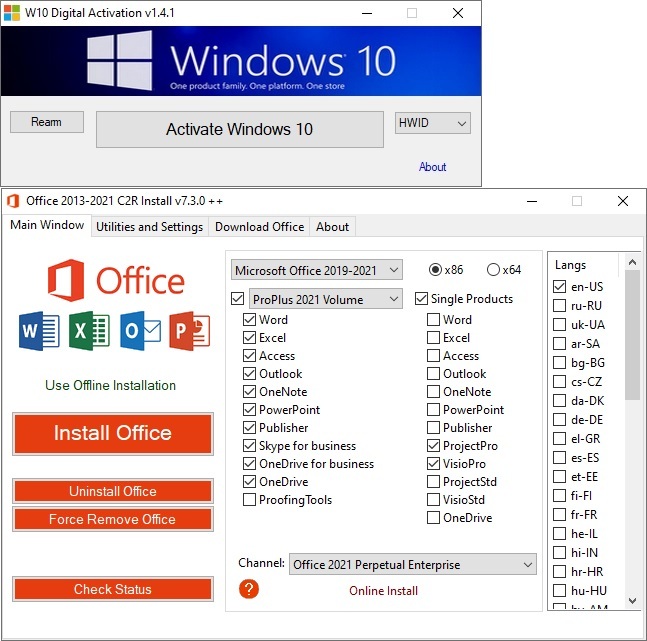Screen dimensions: 647x641
Task: Enable the es-ES language checkbox
Action: coord(560,457)
